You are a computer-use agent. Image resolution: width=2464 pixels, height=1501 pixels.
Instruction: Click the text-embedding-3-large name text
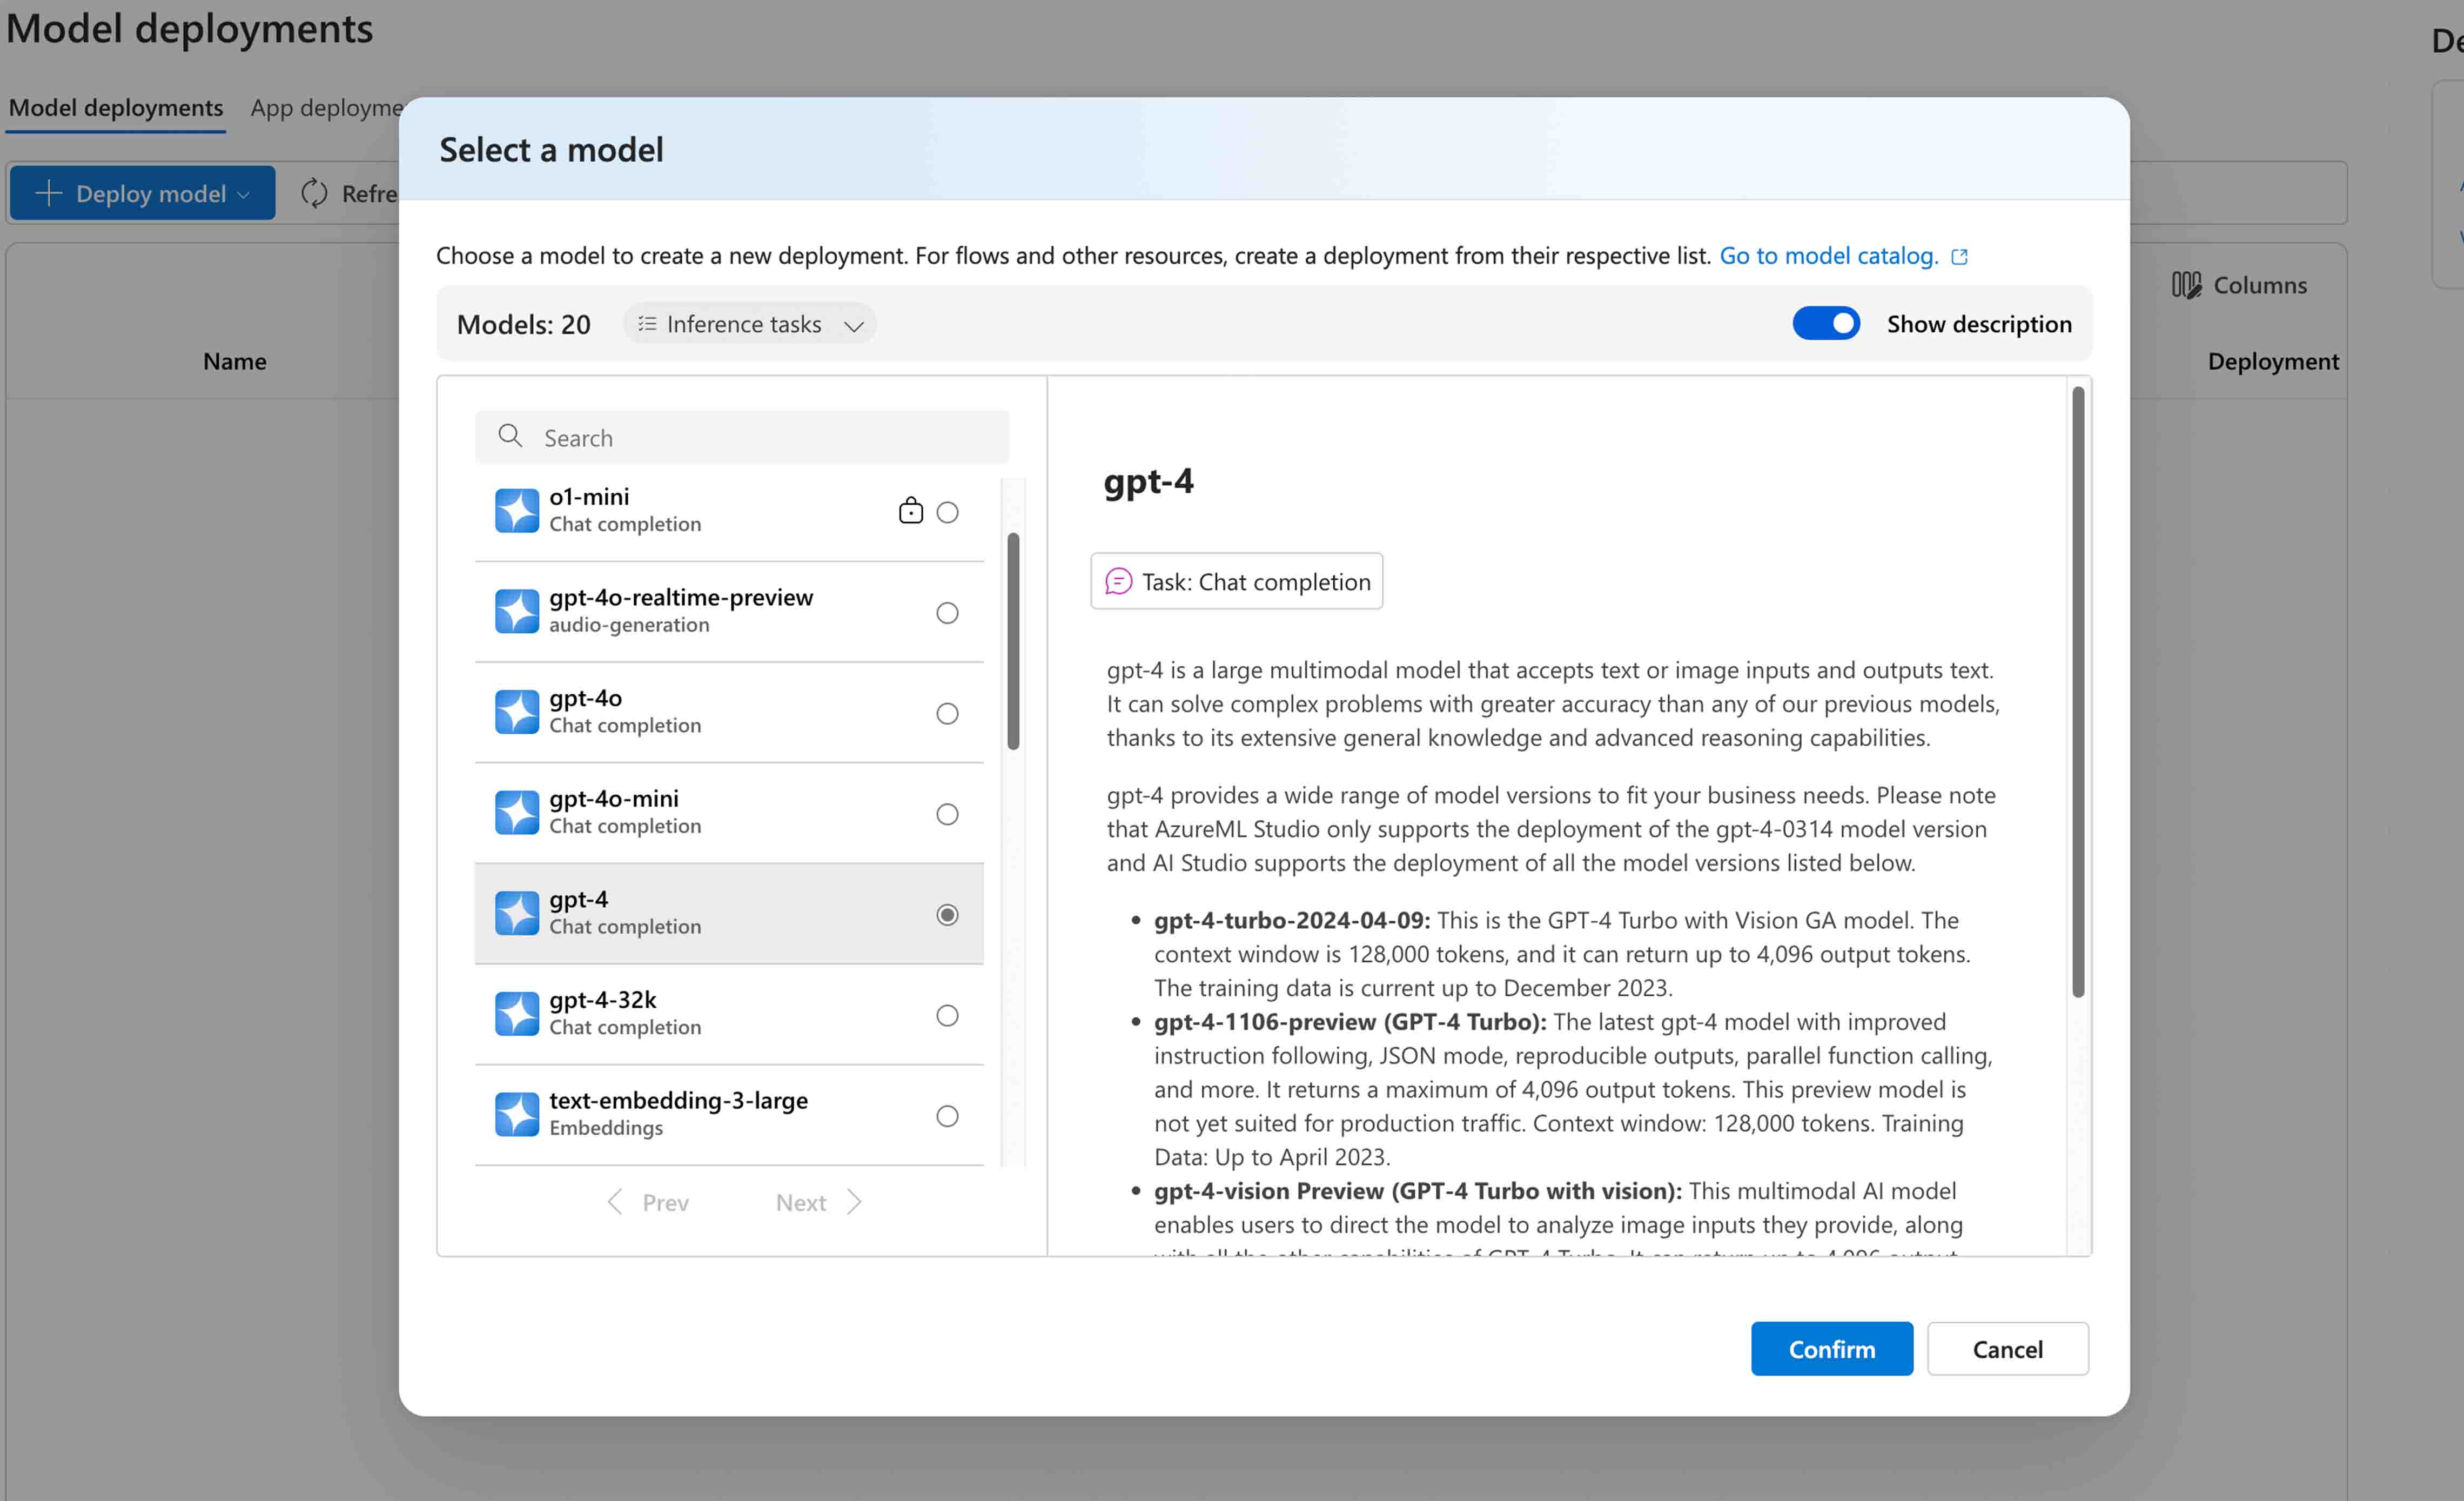679,1100
